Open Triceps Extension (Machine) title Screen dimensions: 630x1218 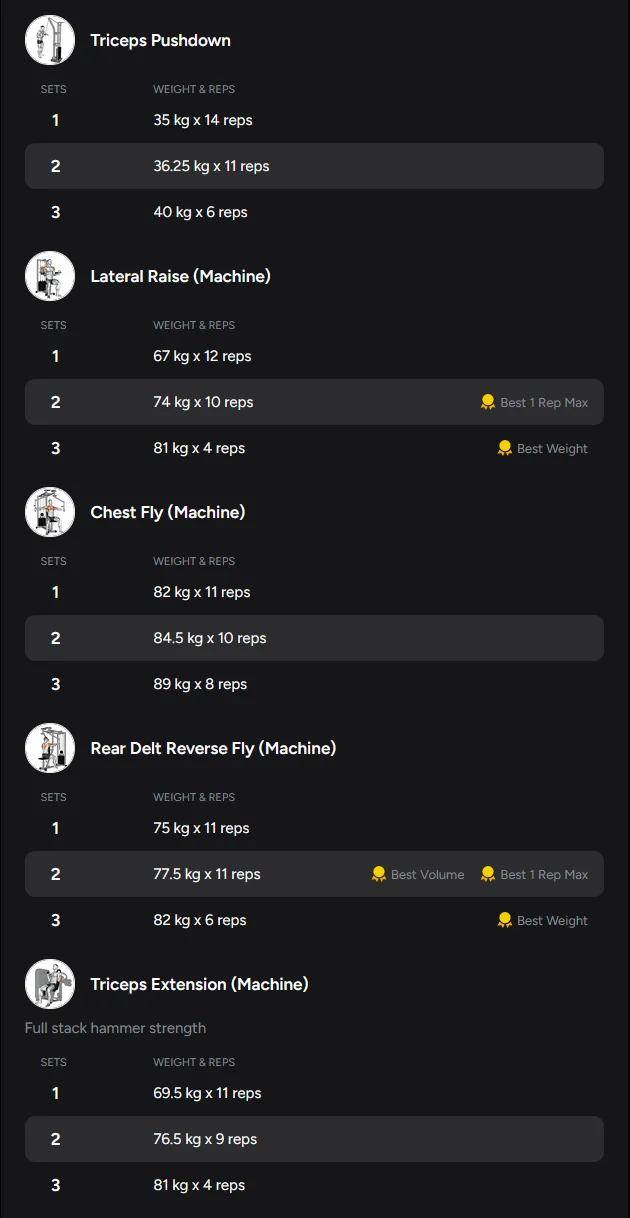199,984
